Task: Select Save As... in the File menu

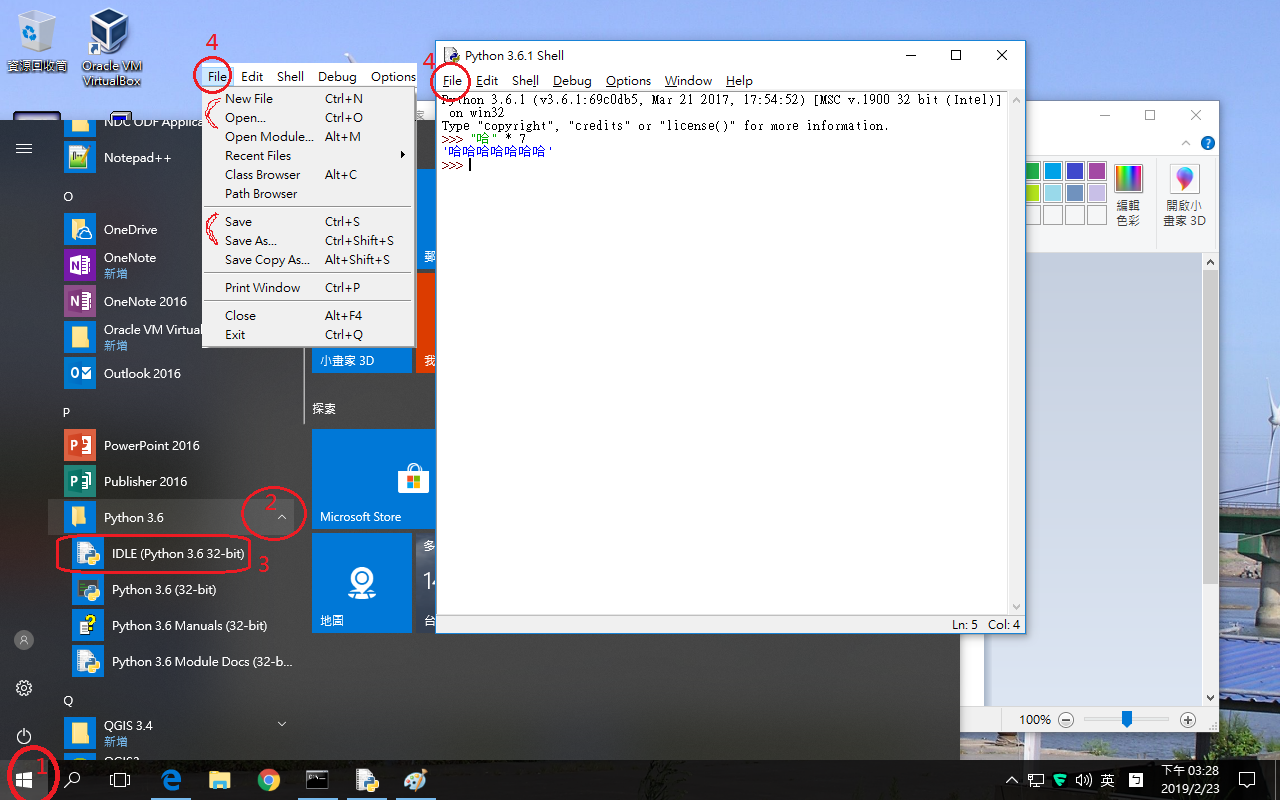Action: pyautogui.click(x=309, y=241)
